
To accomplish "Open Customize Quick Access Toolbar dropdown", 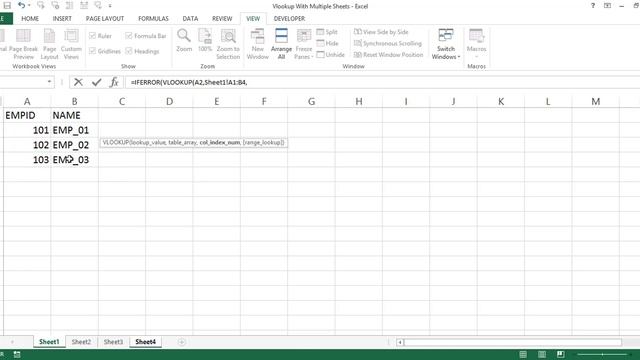I will pos(110,6).
